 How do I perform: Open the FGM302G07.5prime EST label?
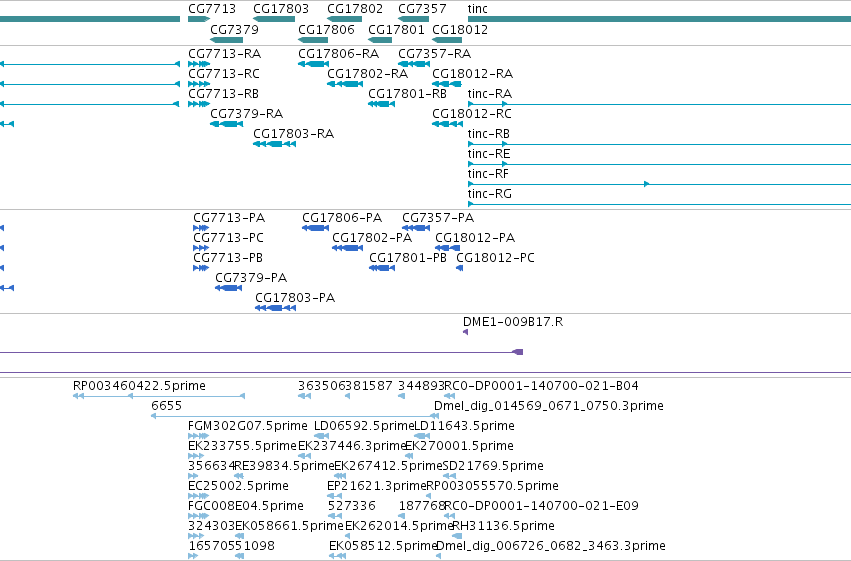[247, 426]
